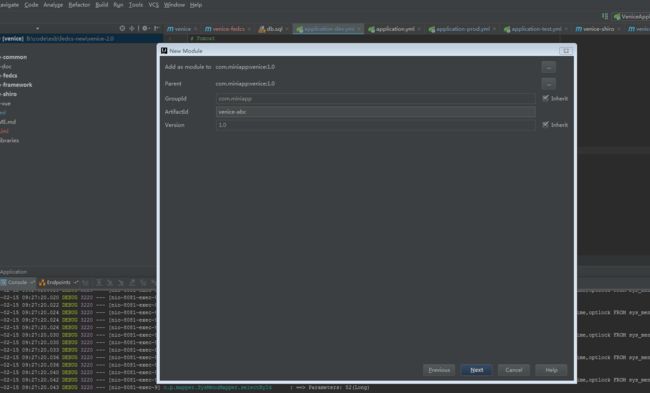Screen dimensions: 650x393
Task: Click the Hide Project panel icon
Action: coord(156,28)
